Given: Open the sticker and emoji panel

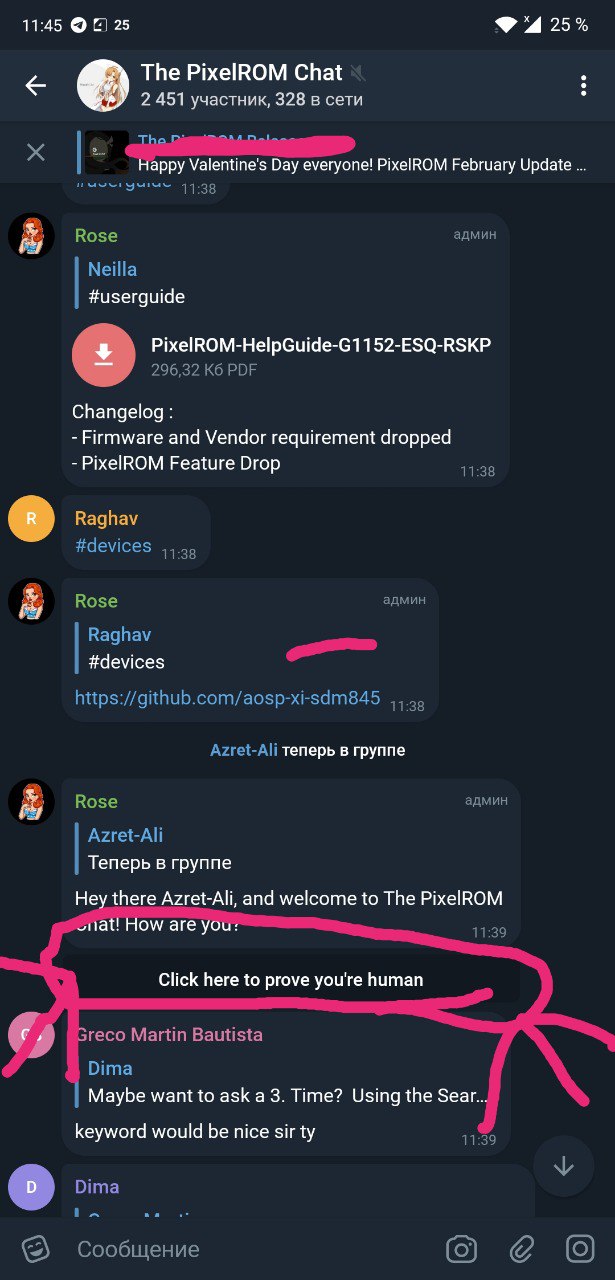Looking at the screenshot, I should [x=36, y=1249].
